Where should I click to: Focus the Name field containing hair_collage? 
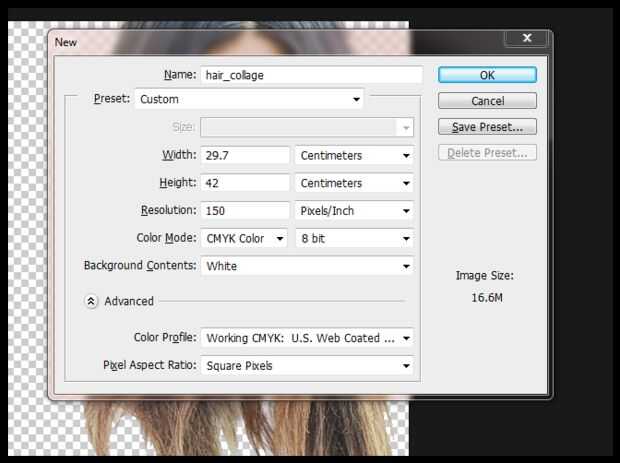tap(312, 75)
